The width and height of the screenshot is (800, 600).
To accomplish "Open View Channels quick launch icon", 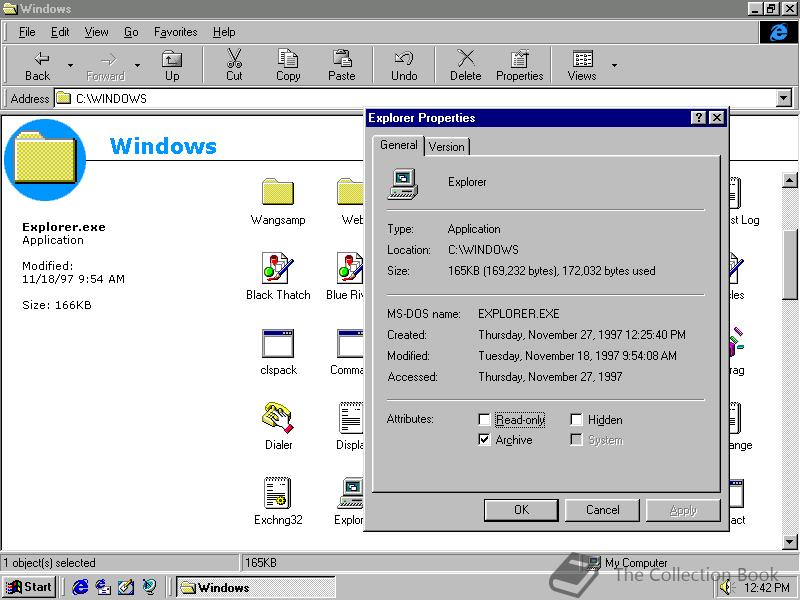I will pos(149,587).
